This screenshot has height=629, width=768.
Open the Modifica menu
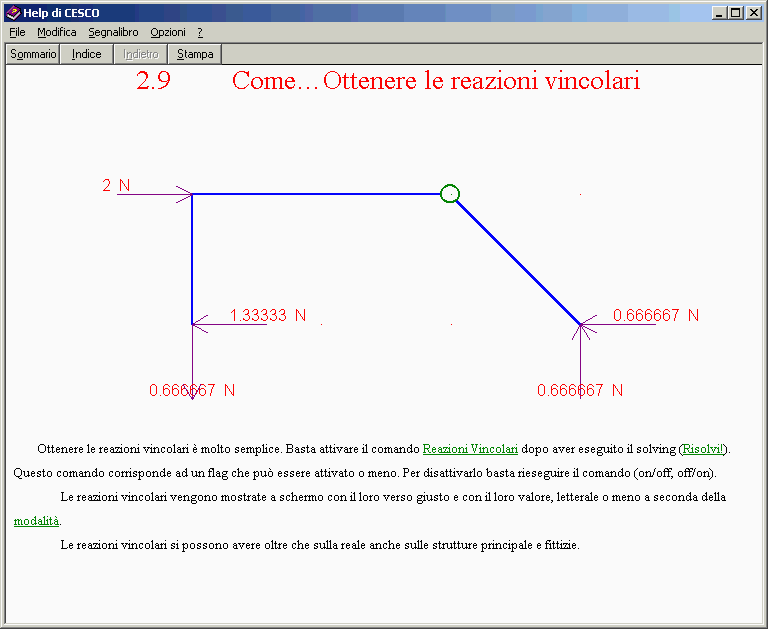tap(57, 32)
